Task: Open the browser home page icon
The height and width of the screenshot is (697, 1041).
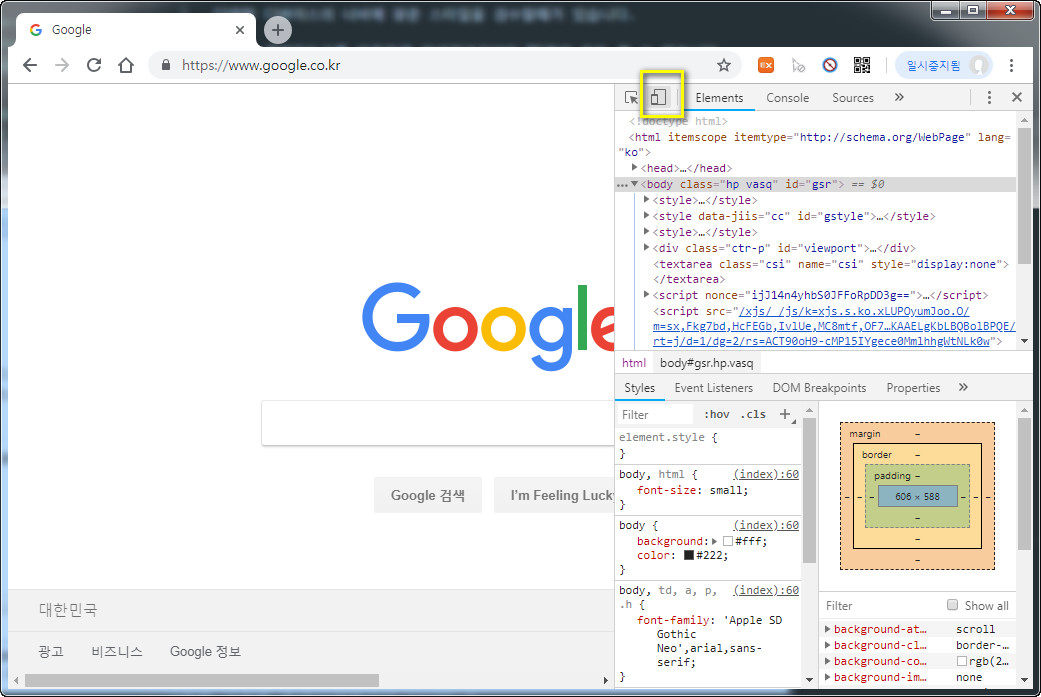Action: click(125, 65)
